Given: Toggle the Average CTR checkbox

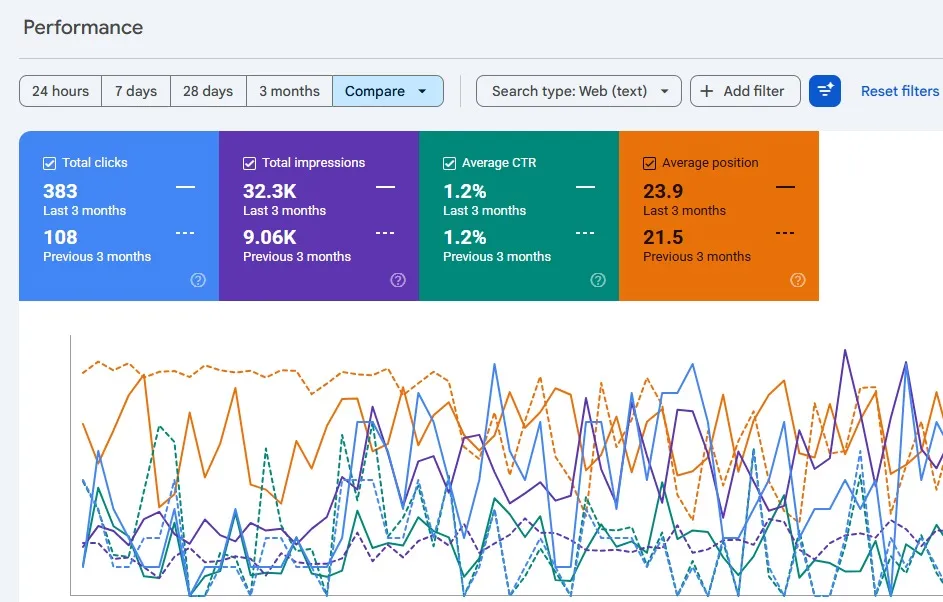Looking at the screenshot, I should [449, 163].
